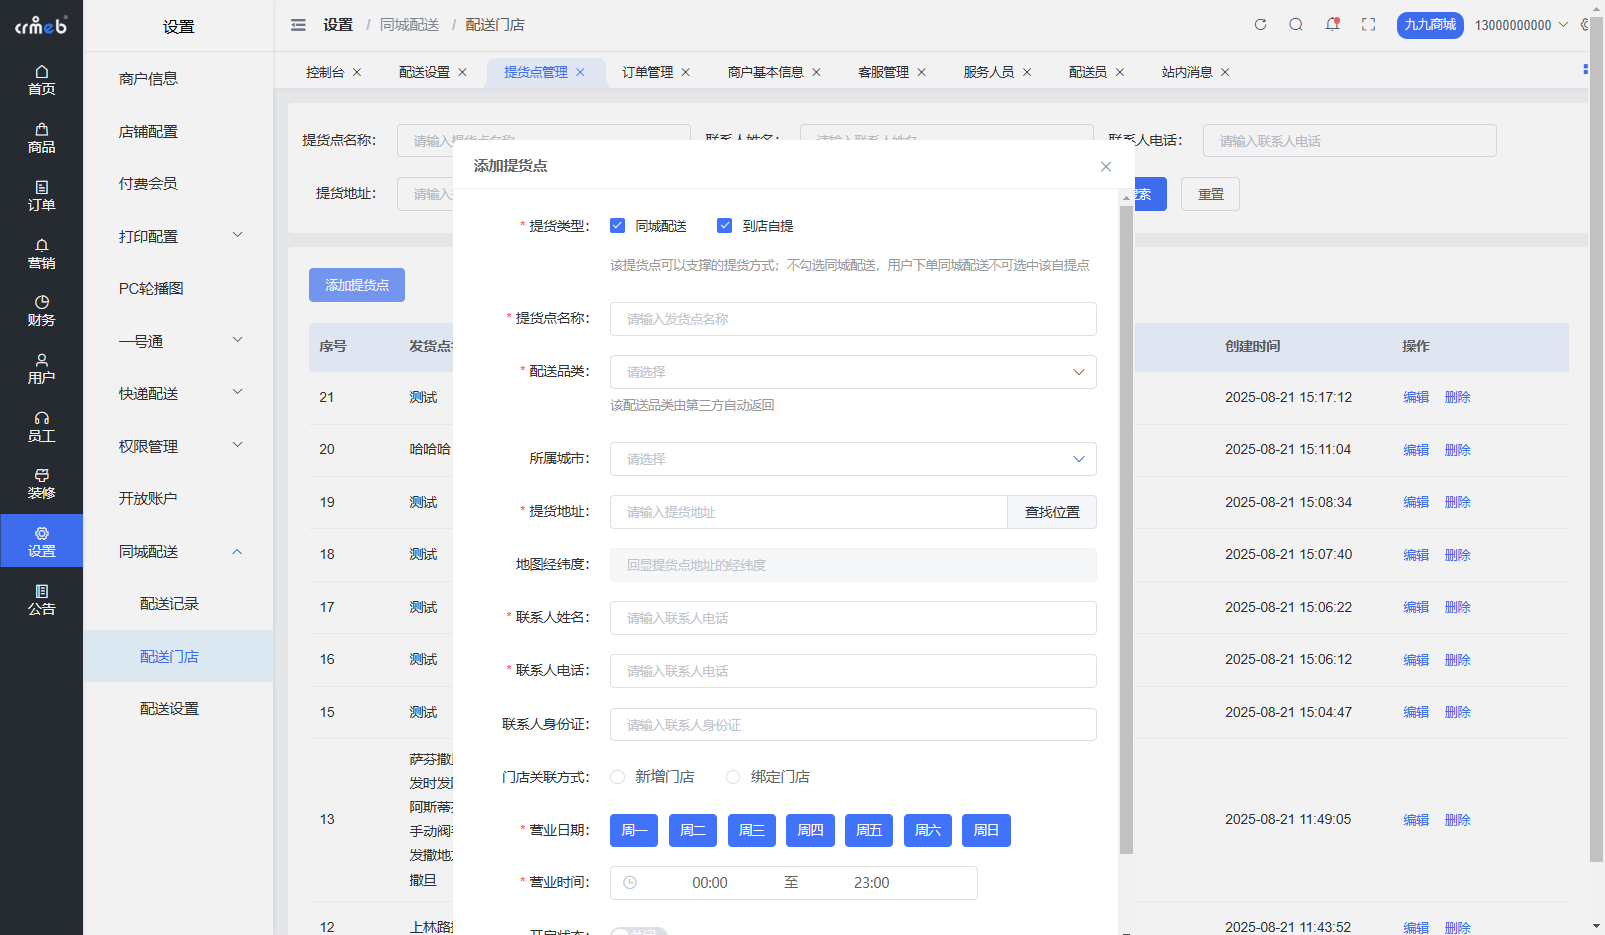Expand the 快递配送 menu
The height and width of the screenshot is (935, 1605).
tap(180, 393)
